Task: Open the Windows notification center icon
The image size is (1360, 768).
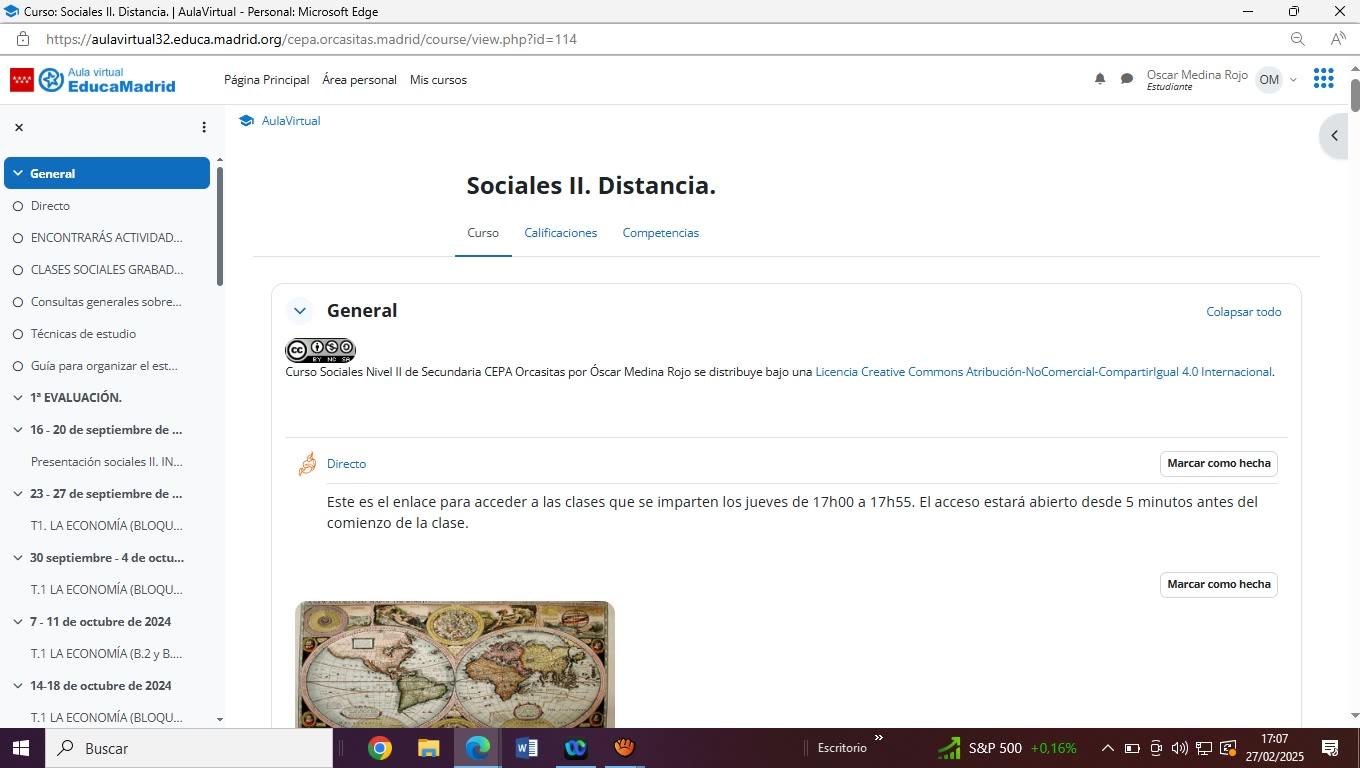Action: point(1331,748)
